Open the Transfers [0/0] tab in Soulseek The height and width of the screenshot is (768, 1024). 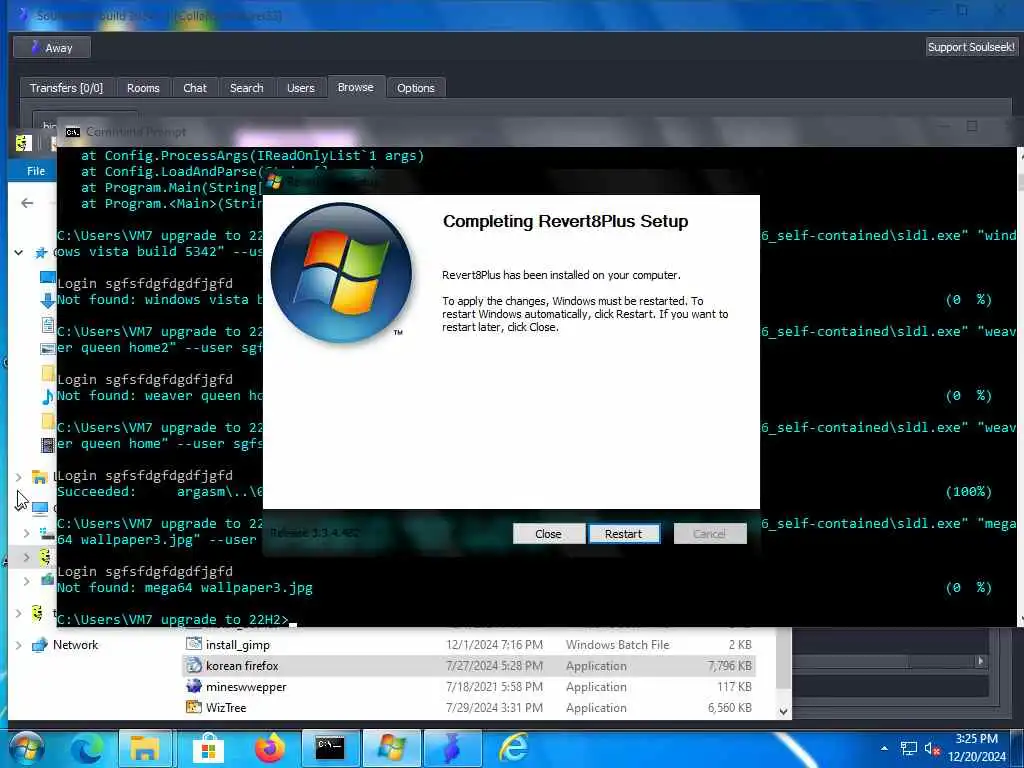66,88
